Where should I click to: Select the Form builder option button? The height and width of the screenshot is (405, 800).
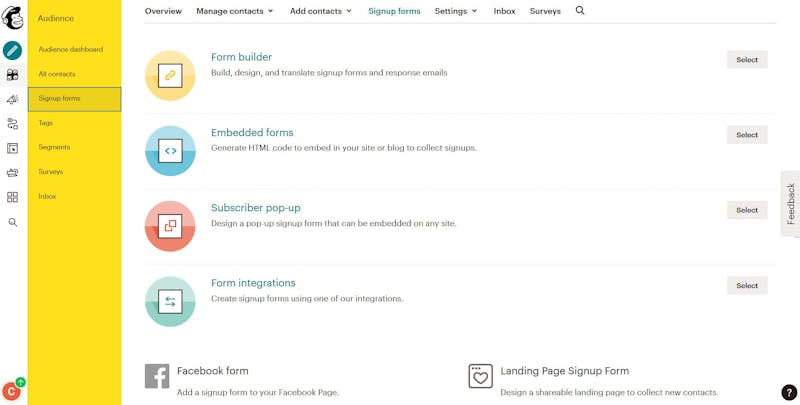747,60
